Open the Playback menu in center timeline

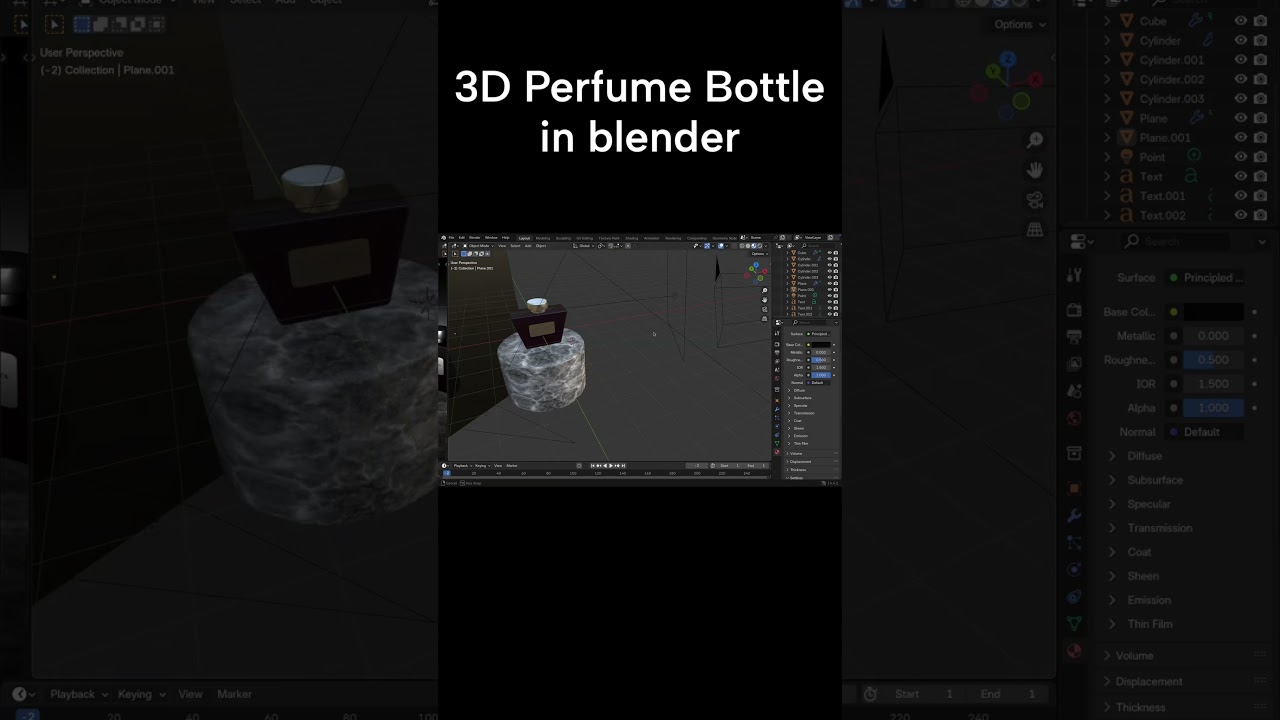463,466
